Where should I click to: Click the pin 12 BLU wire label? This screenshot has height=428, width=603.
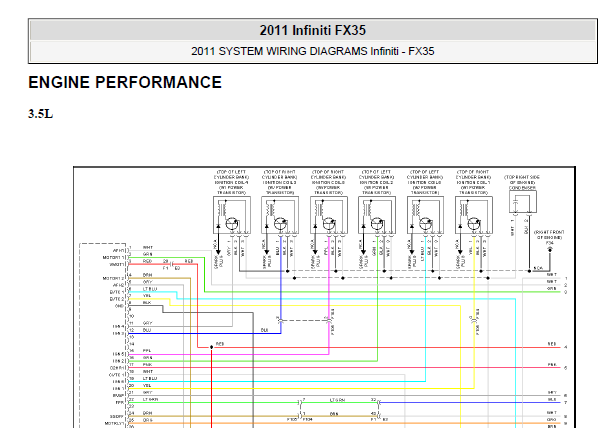(147, 330)
